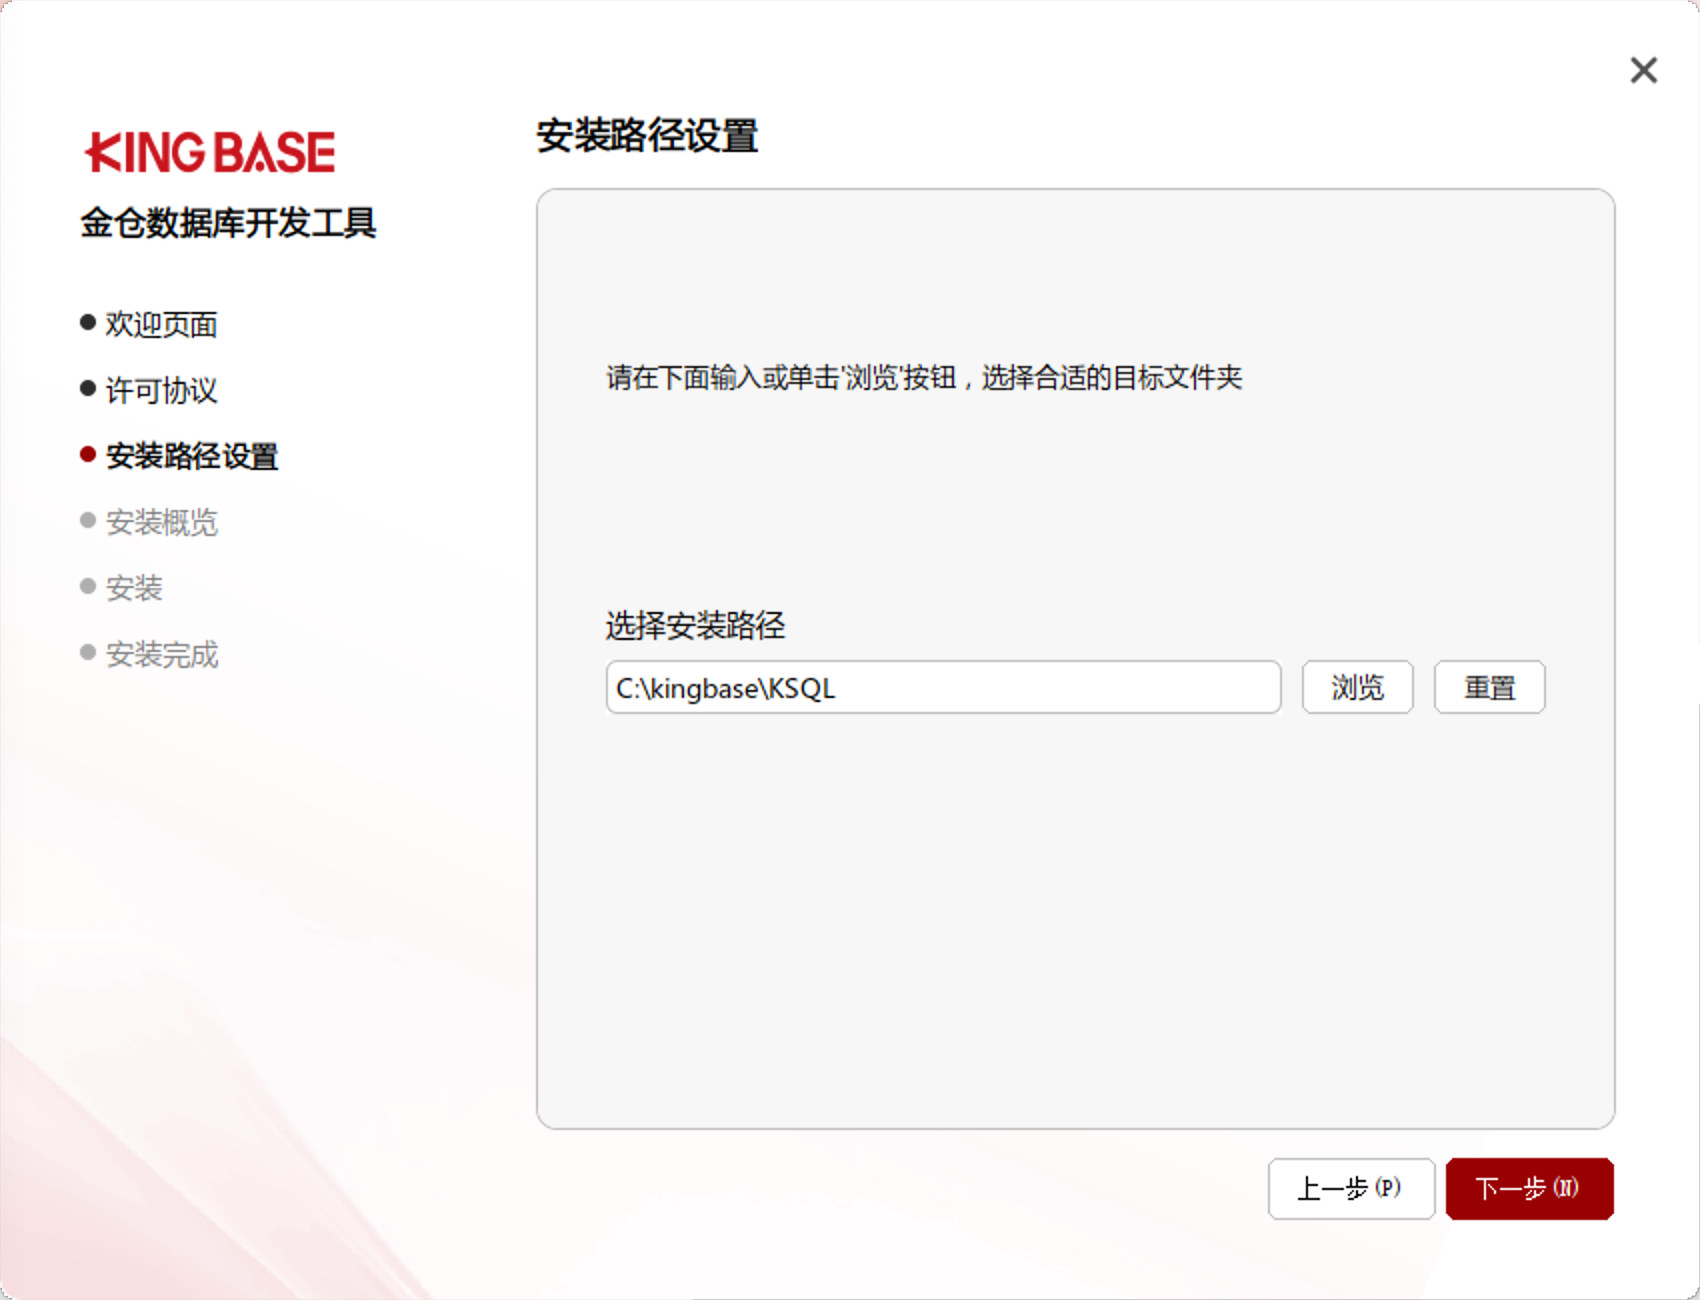1700x1300 pixels.
Task: Select the 欢迎页面 step in sidebar
Action: coord(161,324)
